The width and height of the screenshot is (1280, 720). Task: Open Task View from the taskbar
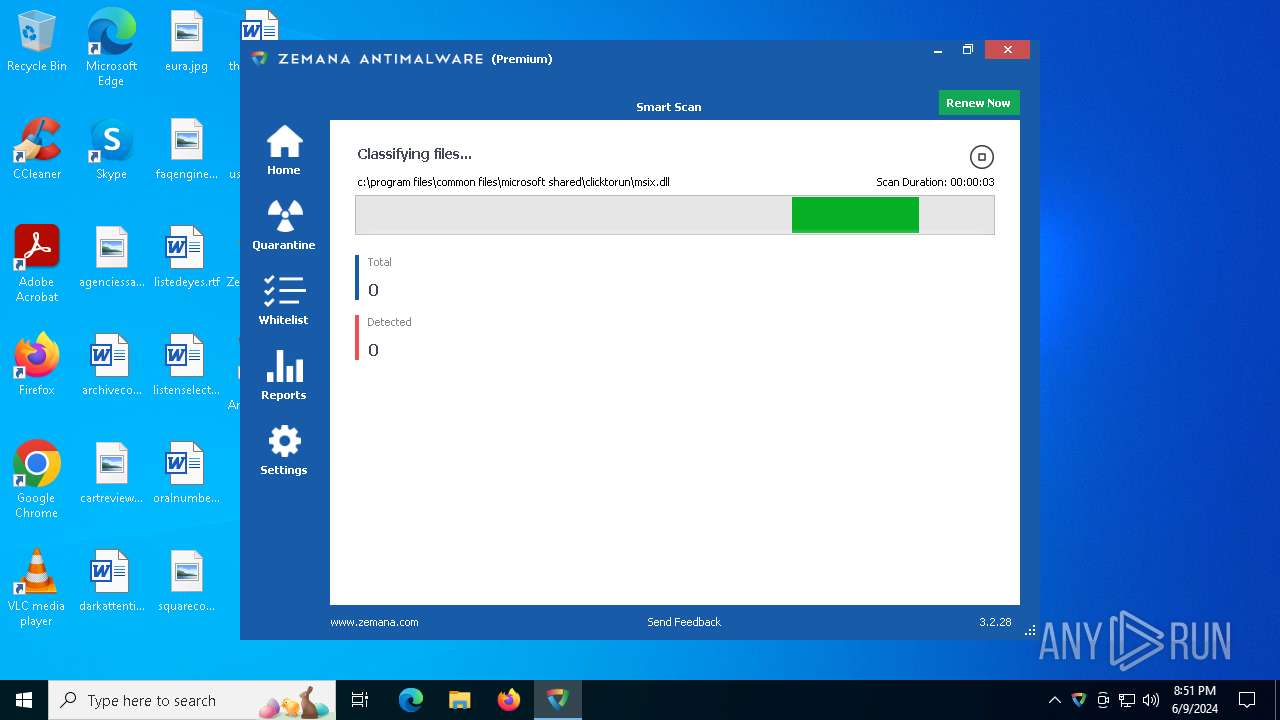pyautogui.click(x=360, y=700)
